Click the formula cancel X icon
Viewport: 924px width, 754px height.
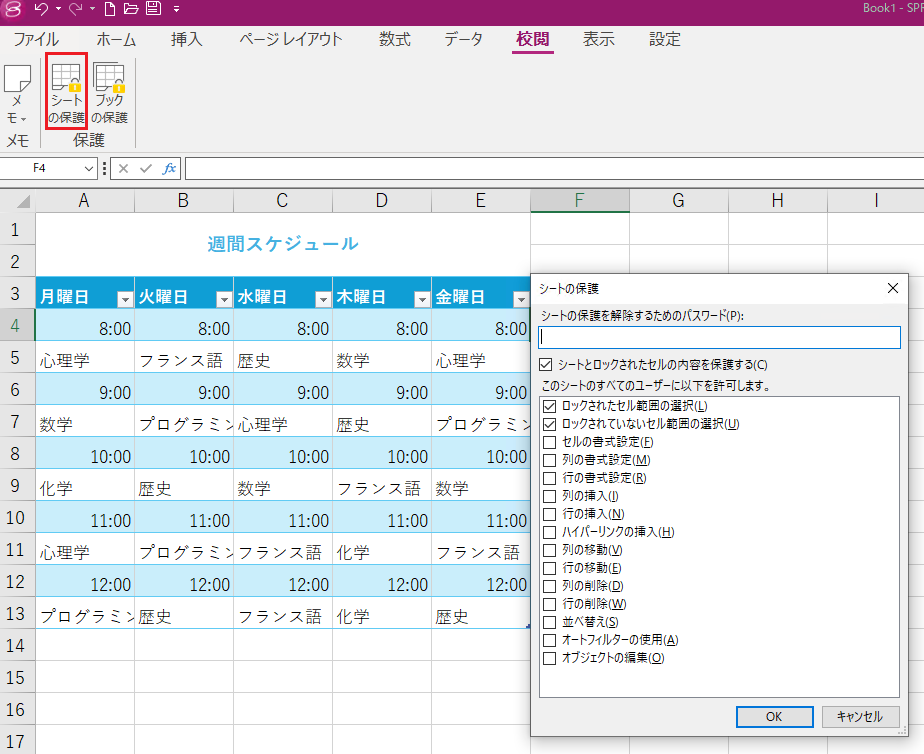[123, 168]
